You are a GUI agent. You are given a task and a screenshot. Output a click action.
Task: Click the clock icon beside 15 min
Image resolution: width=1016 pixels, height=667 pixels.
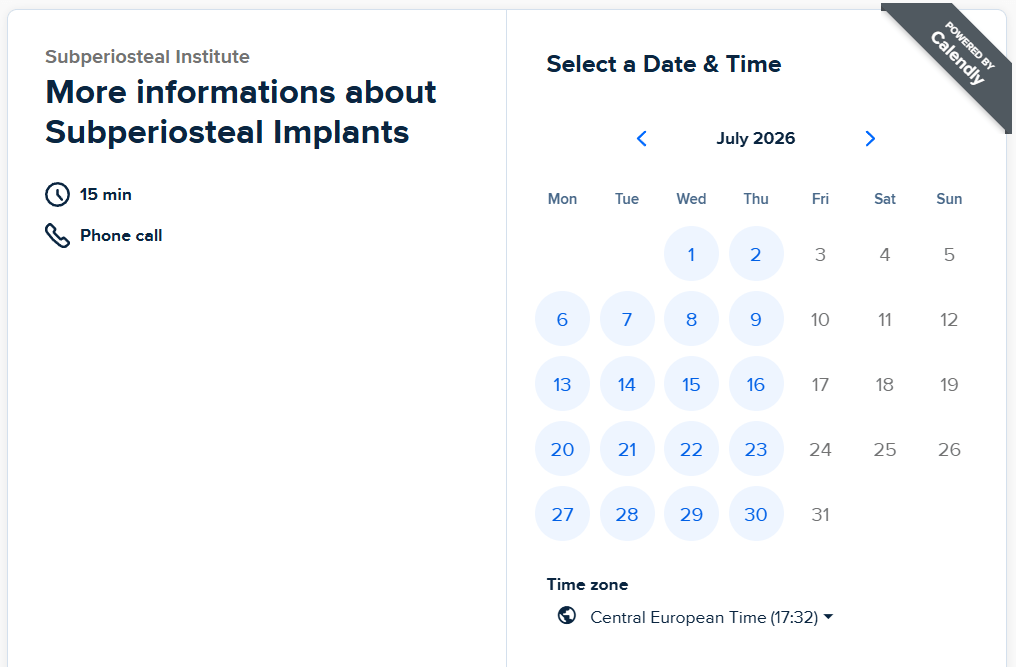pos(58,194)
